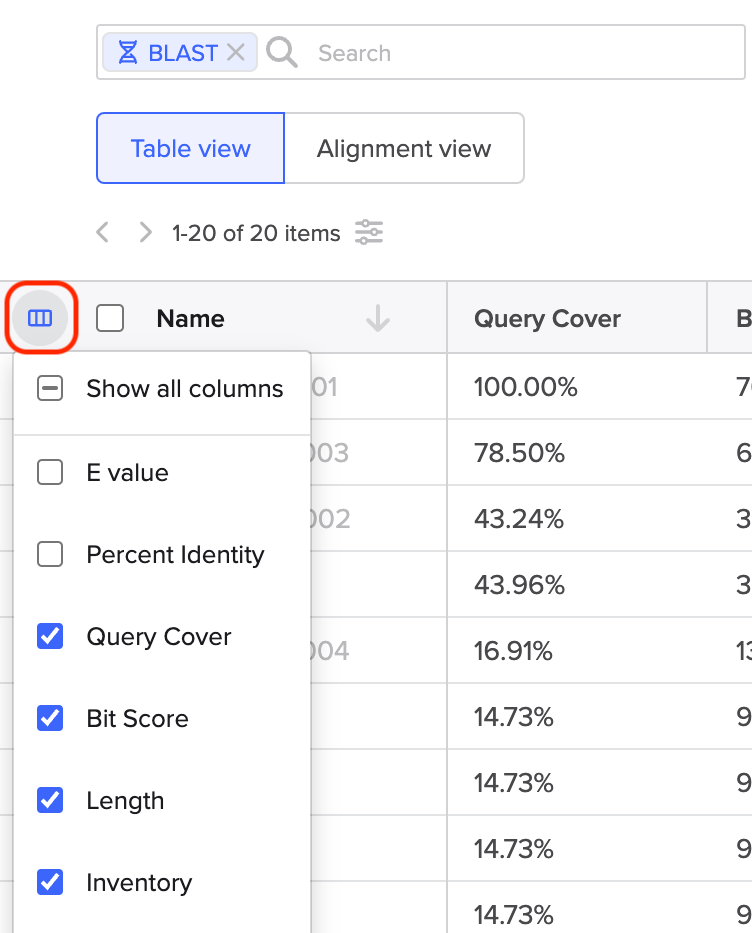Sort by Name using down arrow
The image size is (752, 933).
tap(377, 319)
